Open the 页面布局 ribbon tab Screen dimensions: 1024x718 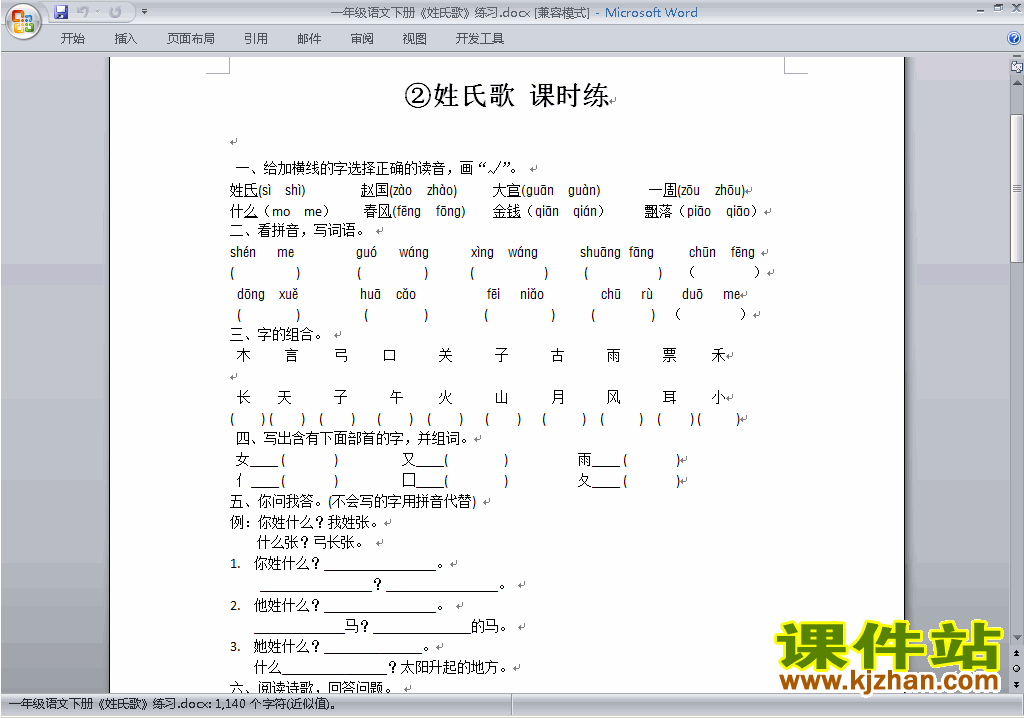[191, 39]
